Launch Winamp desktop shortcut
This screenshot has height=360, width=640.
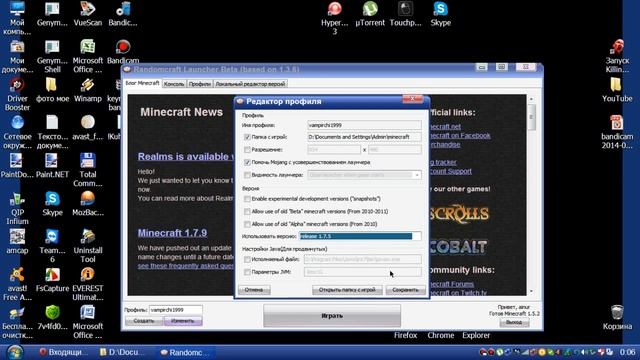pos(87,90)
